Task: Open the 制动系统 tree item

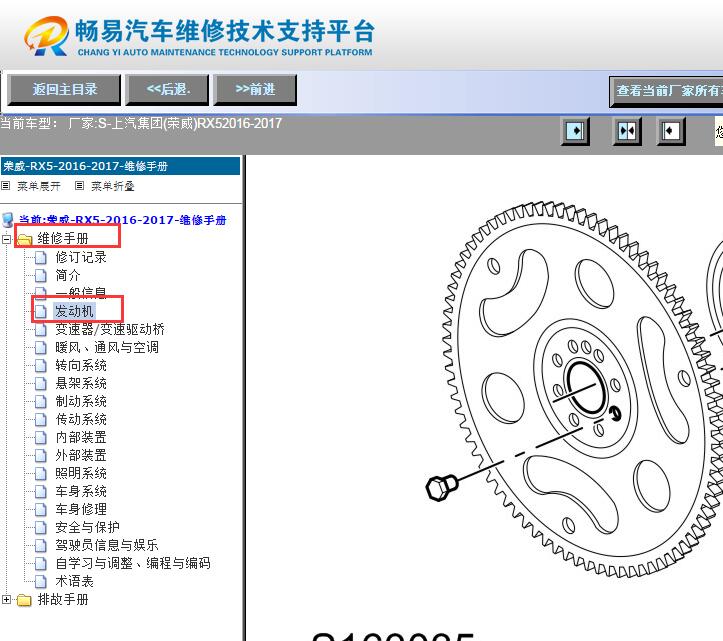Action: point(81,401)
